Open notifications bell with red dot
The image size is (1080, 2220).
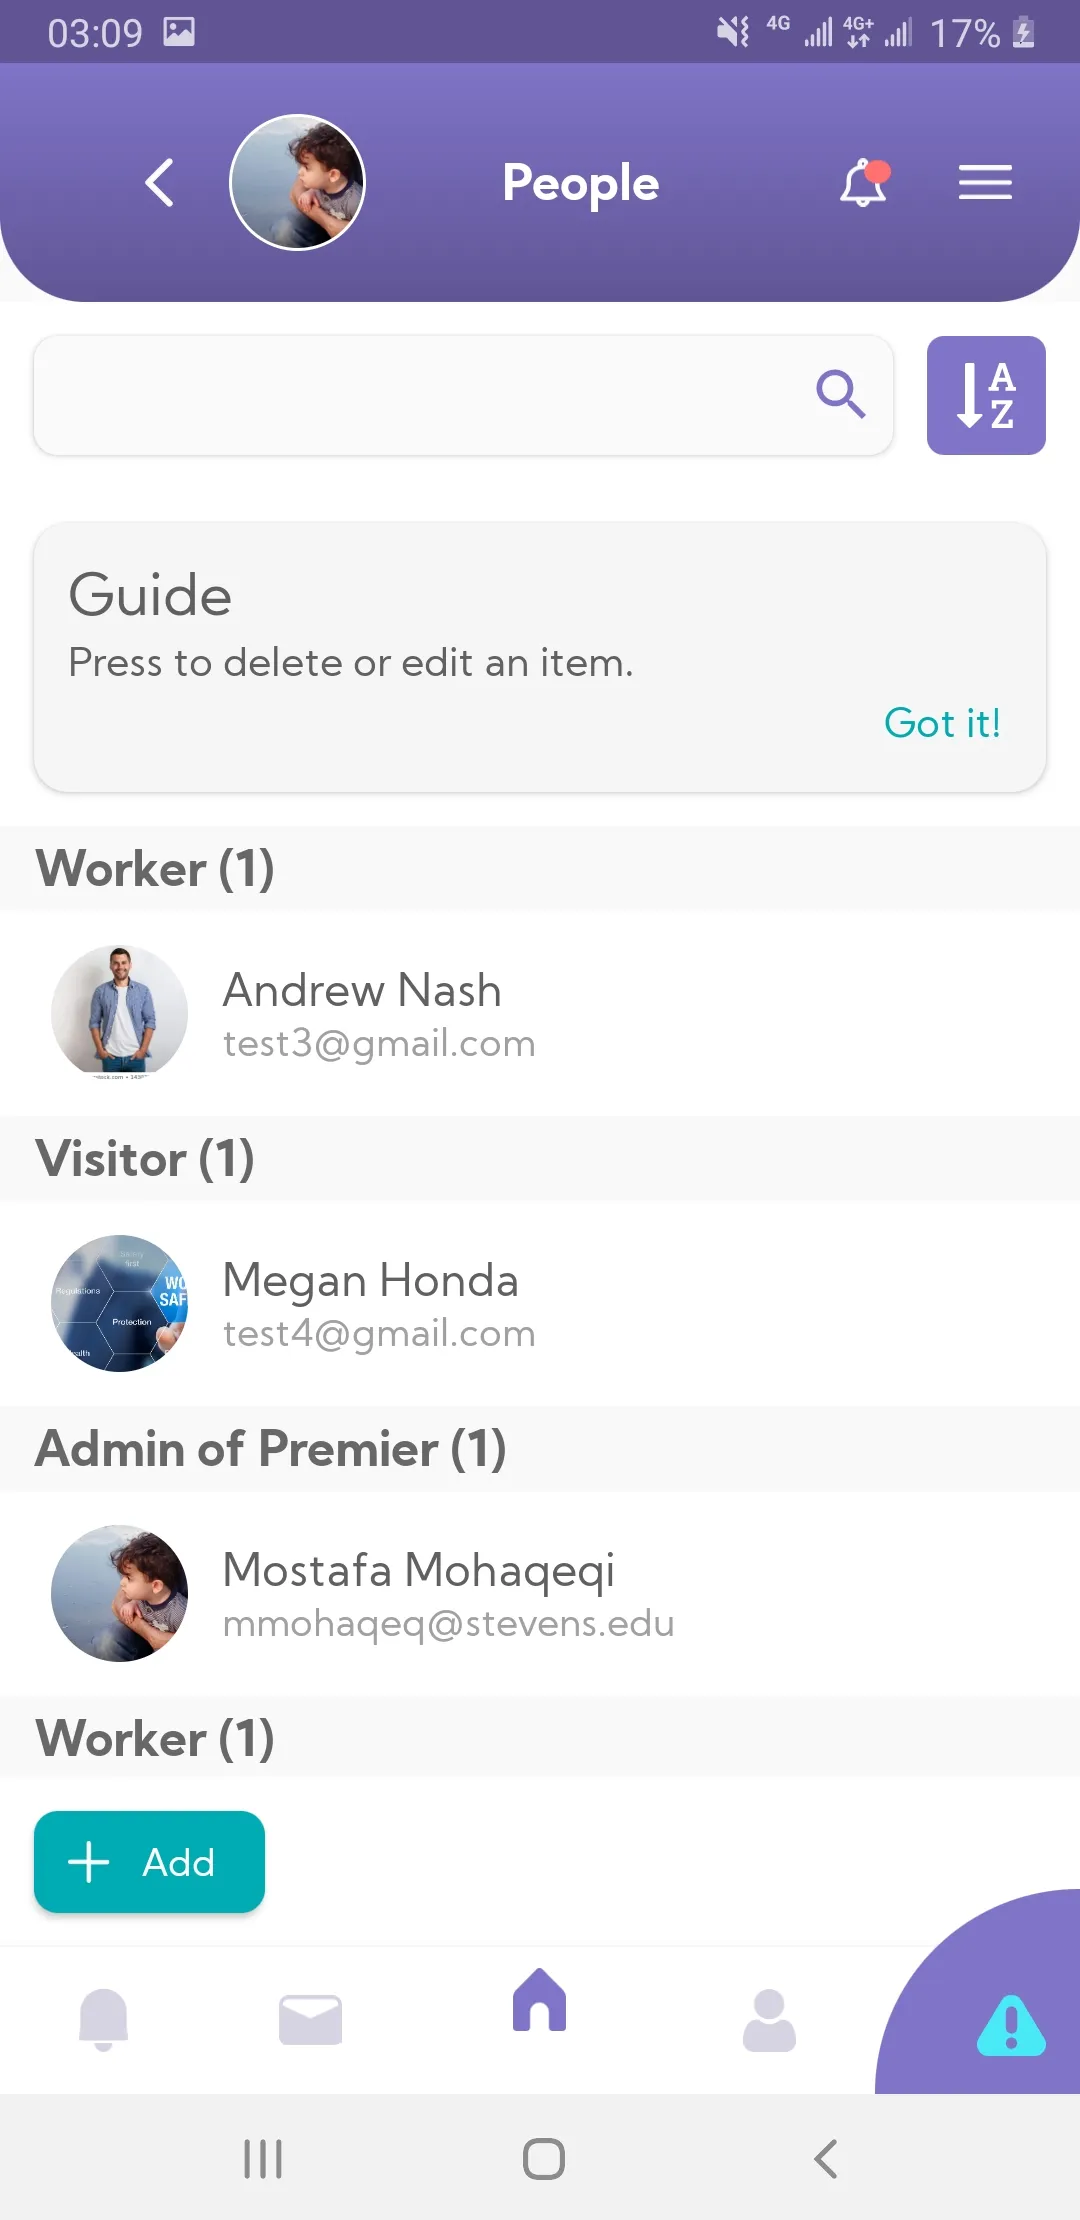pos(863,183)
